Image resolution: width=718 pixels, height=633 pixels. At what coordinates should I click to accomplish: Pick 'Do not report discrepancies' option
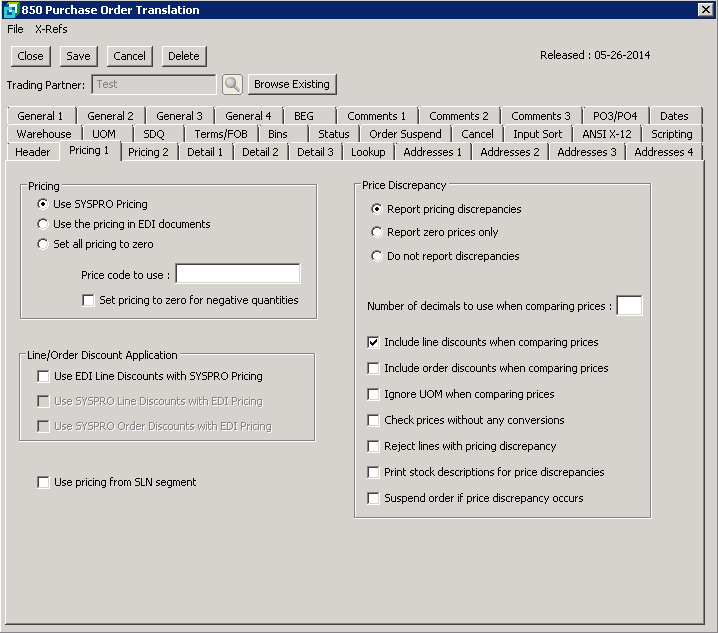click(376, 256)
